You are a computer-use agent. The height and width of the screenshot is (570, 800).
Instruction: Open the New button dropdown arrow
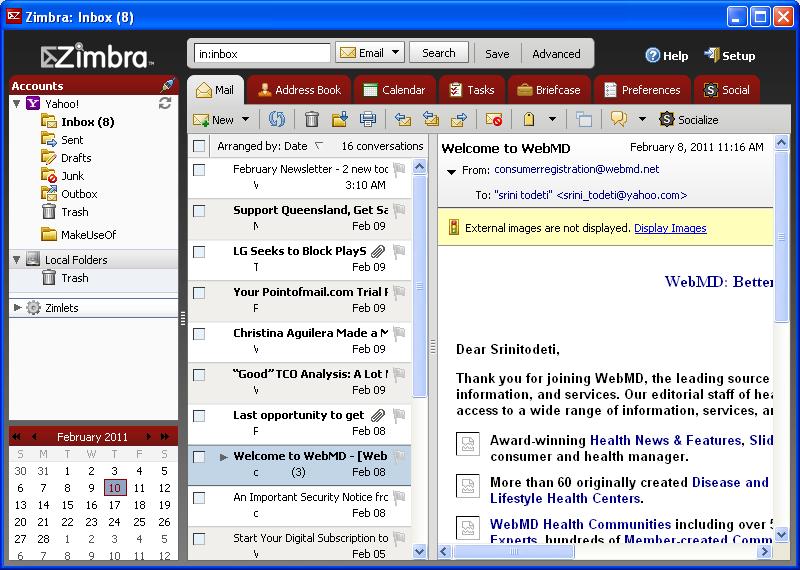[245, 119]
